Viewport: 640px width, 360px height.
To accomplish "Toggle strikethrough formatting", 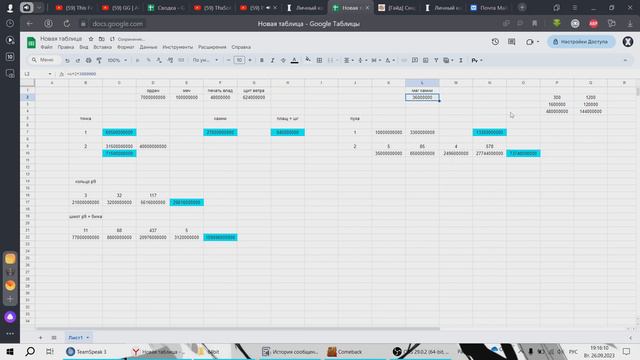I will 283,60.
